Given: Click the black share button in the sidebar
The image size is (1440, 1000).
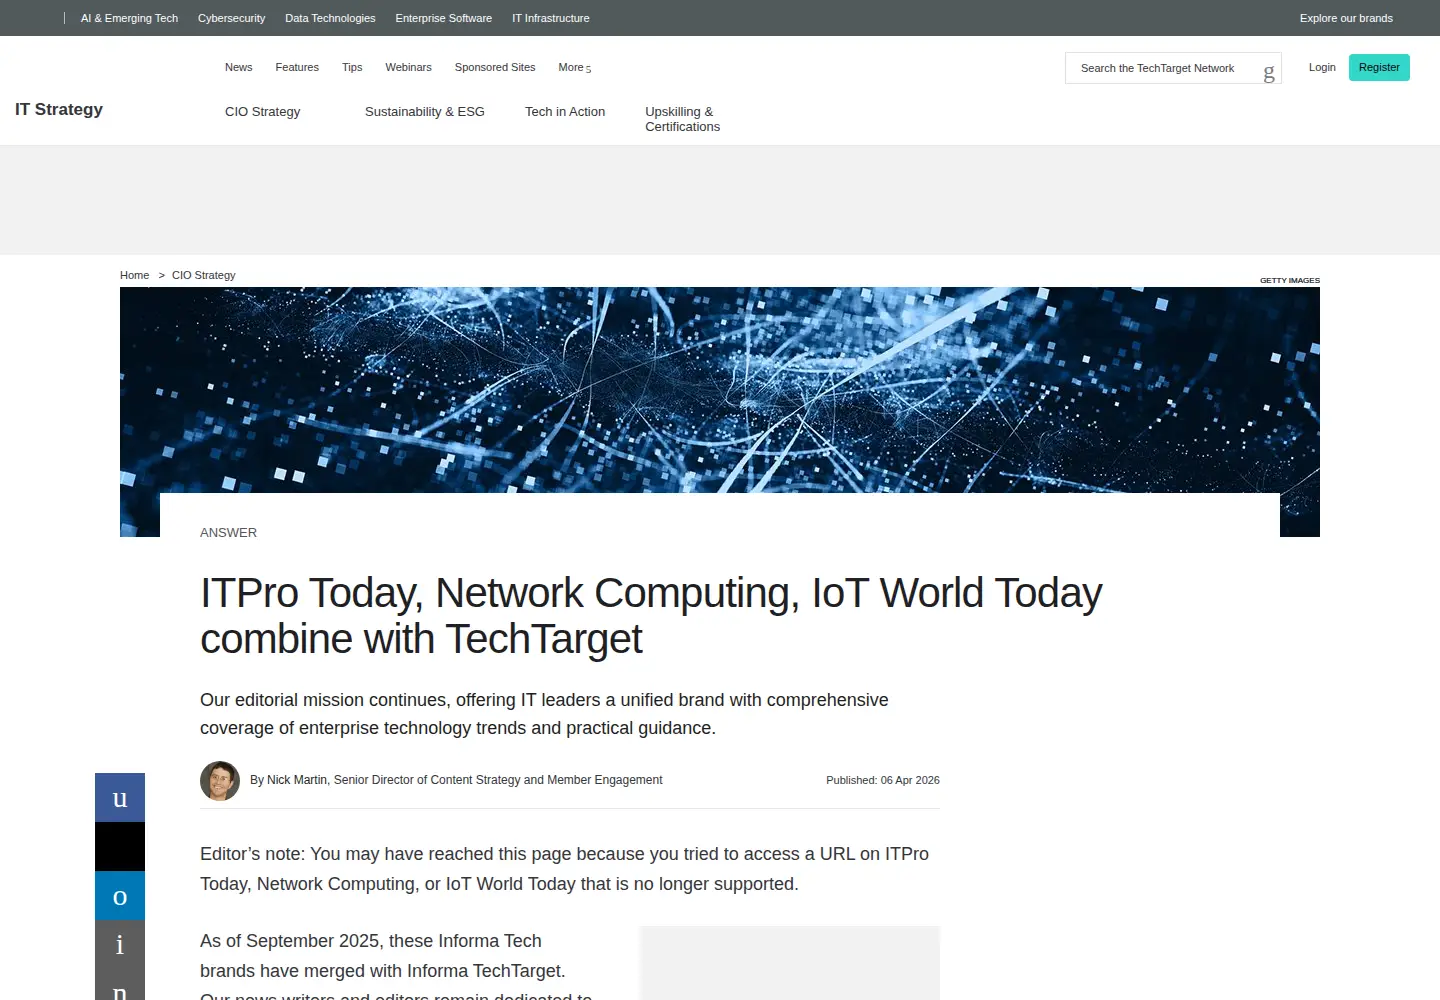Looking at the screenshot, I should point(120,847).
